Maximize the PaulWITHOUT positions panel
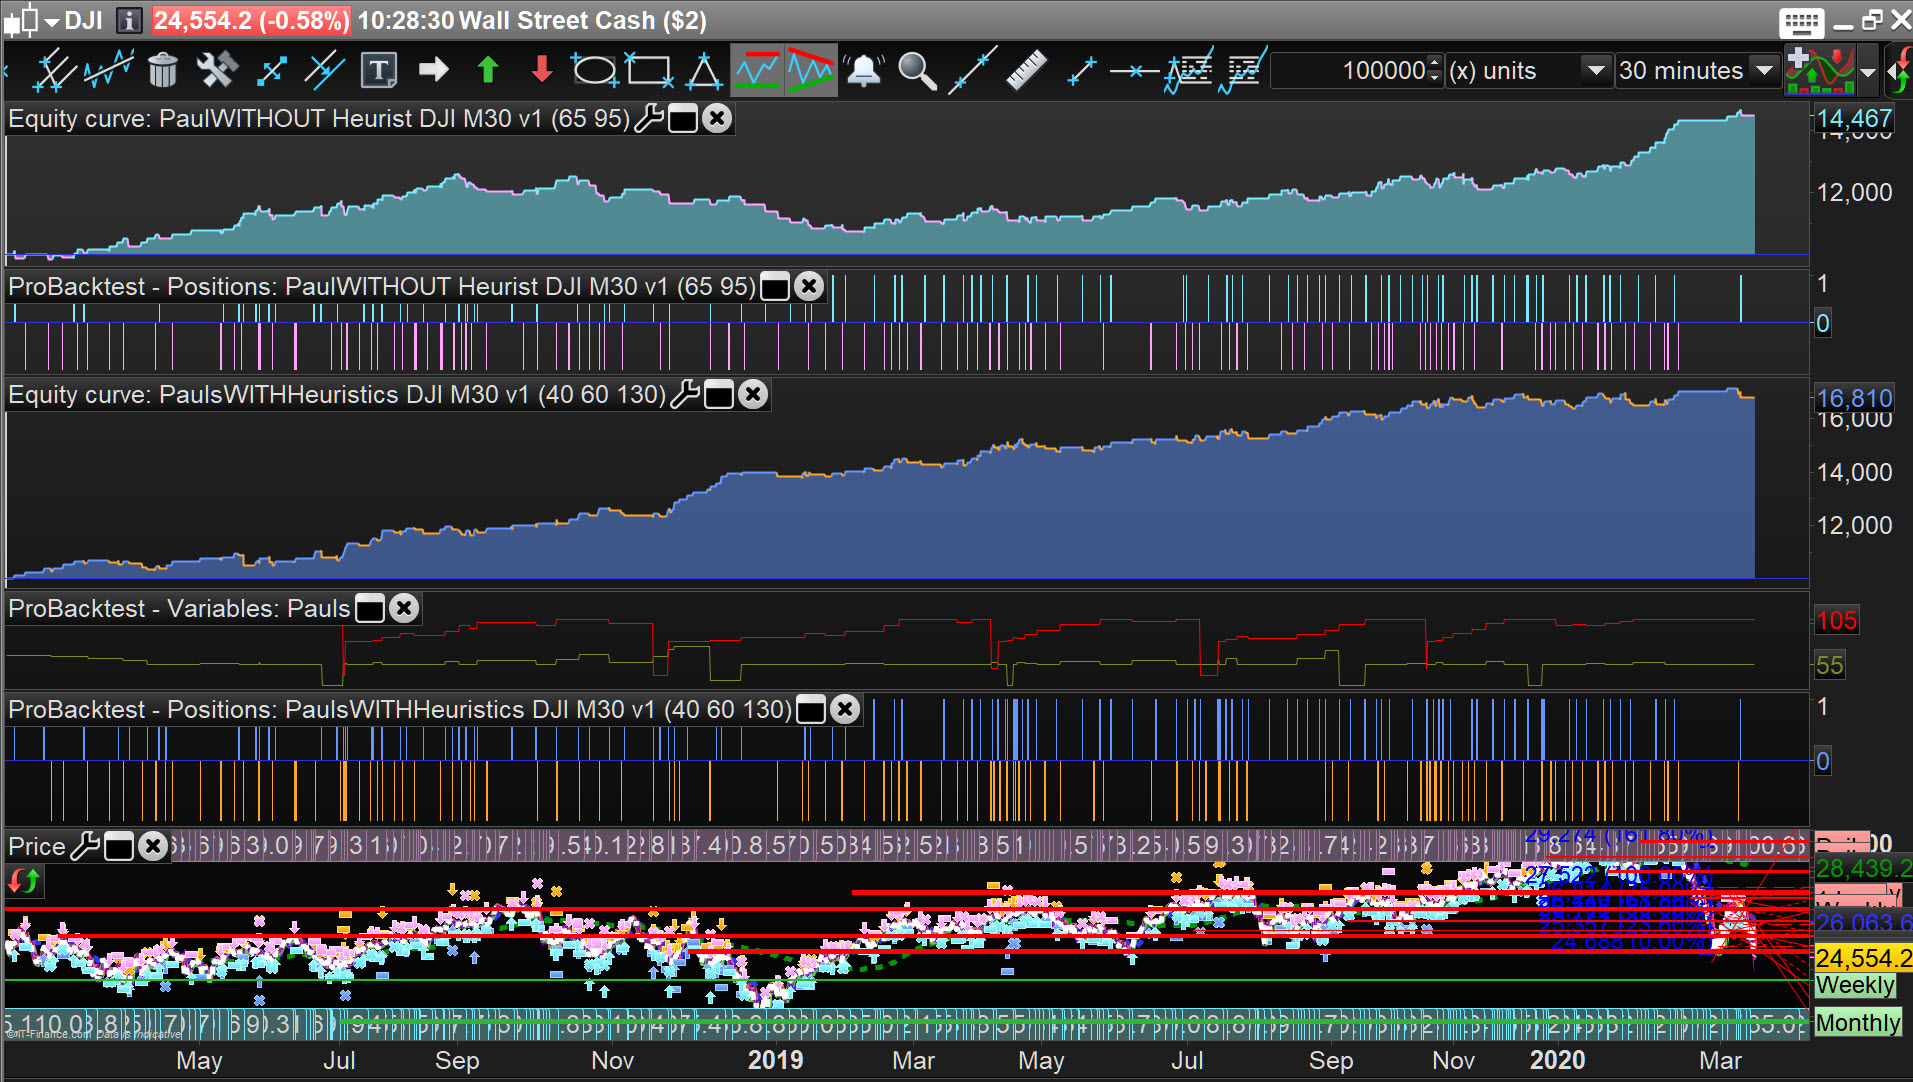This screenshot has height=1082, width=1913. [775, 287]
